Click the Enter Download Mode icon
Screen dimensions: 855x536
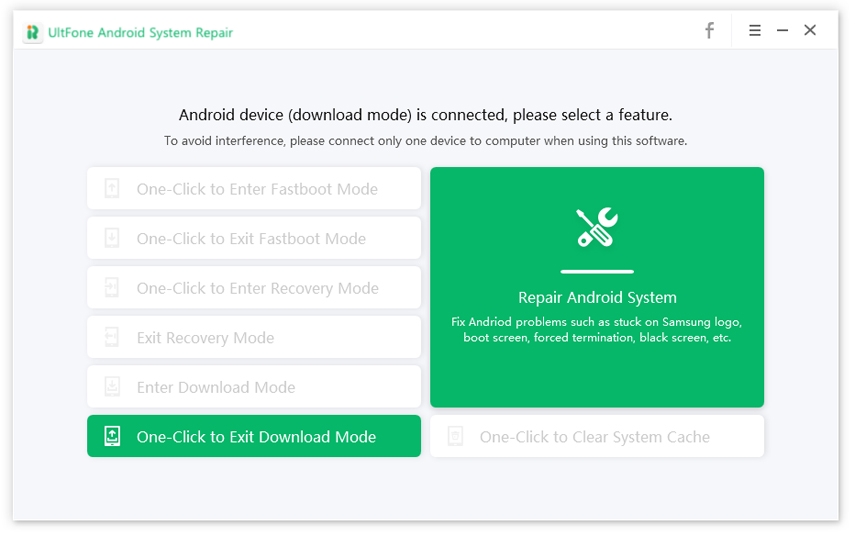(x=113, y=387)
